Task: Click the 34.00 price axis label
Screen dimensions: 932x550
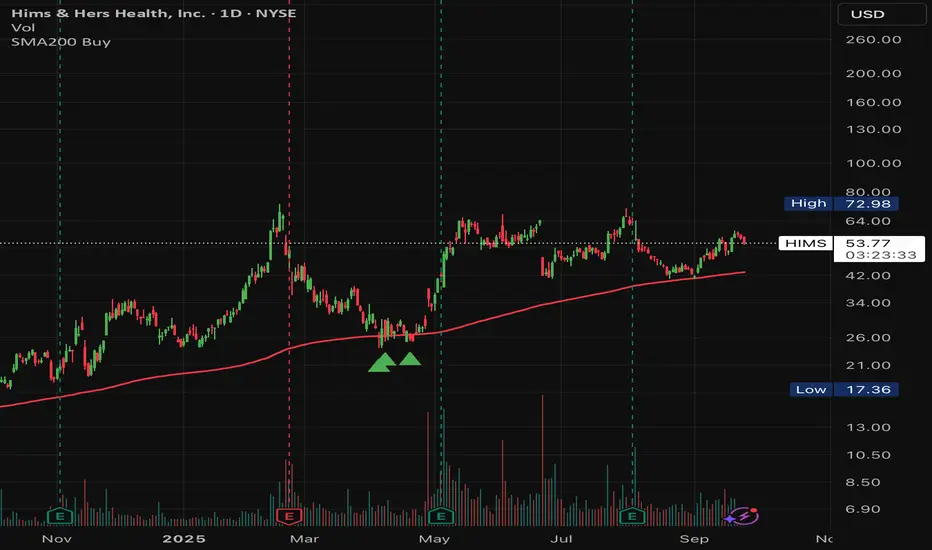Action: (868, 303)
